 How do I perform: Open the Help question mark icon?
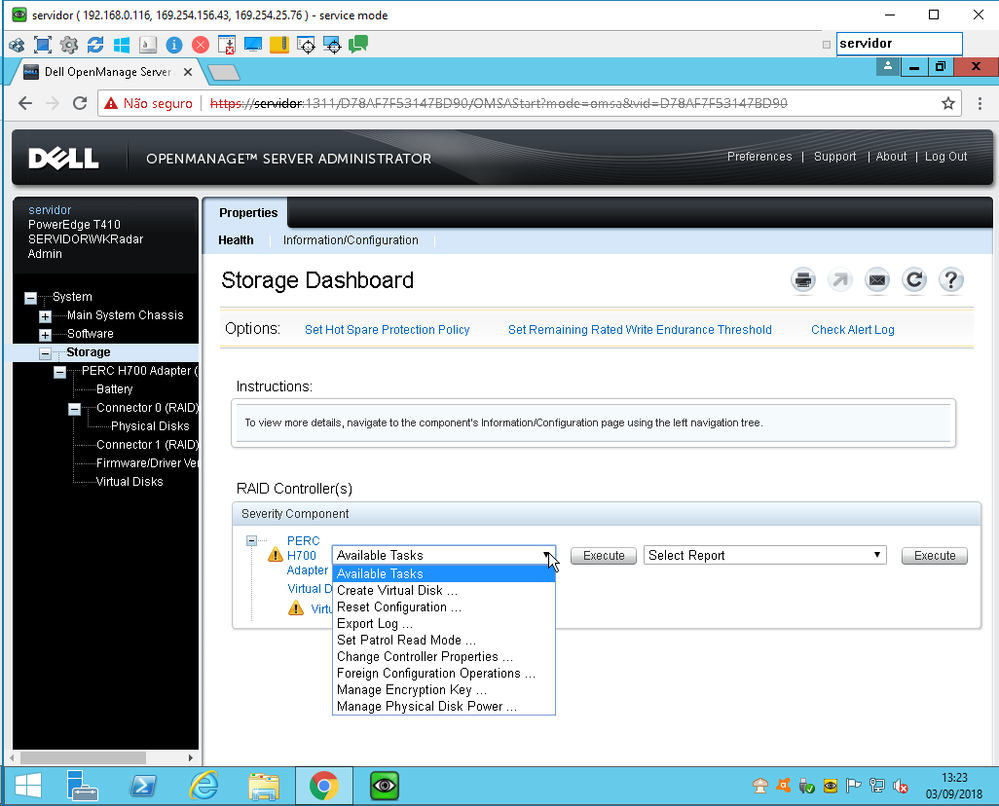[951, 280]
